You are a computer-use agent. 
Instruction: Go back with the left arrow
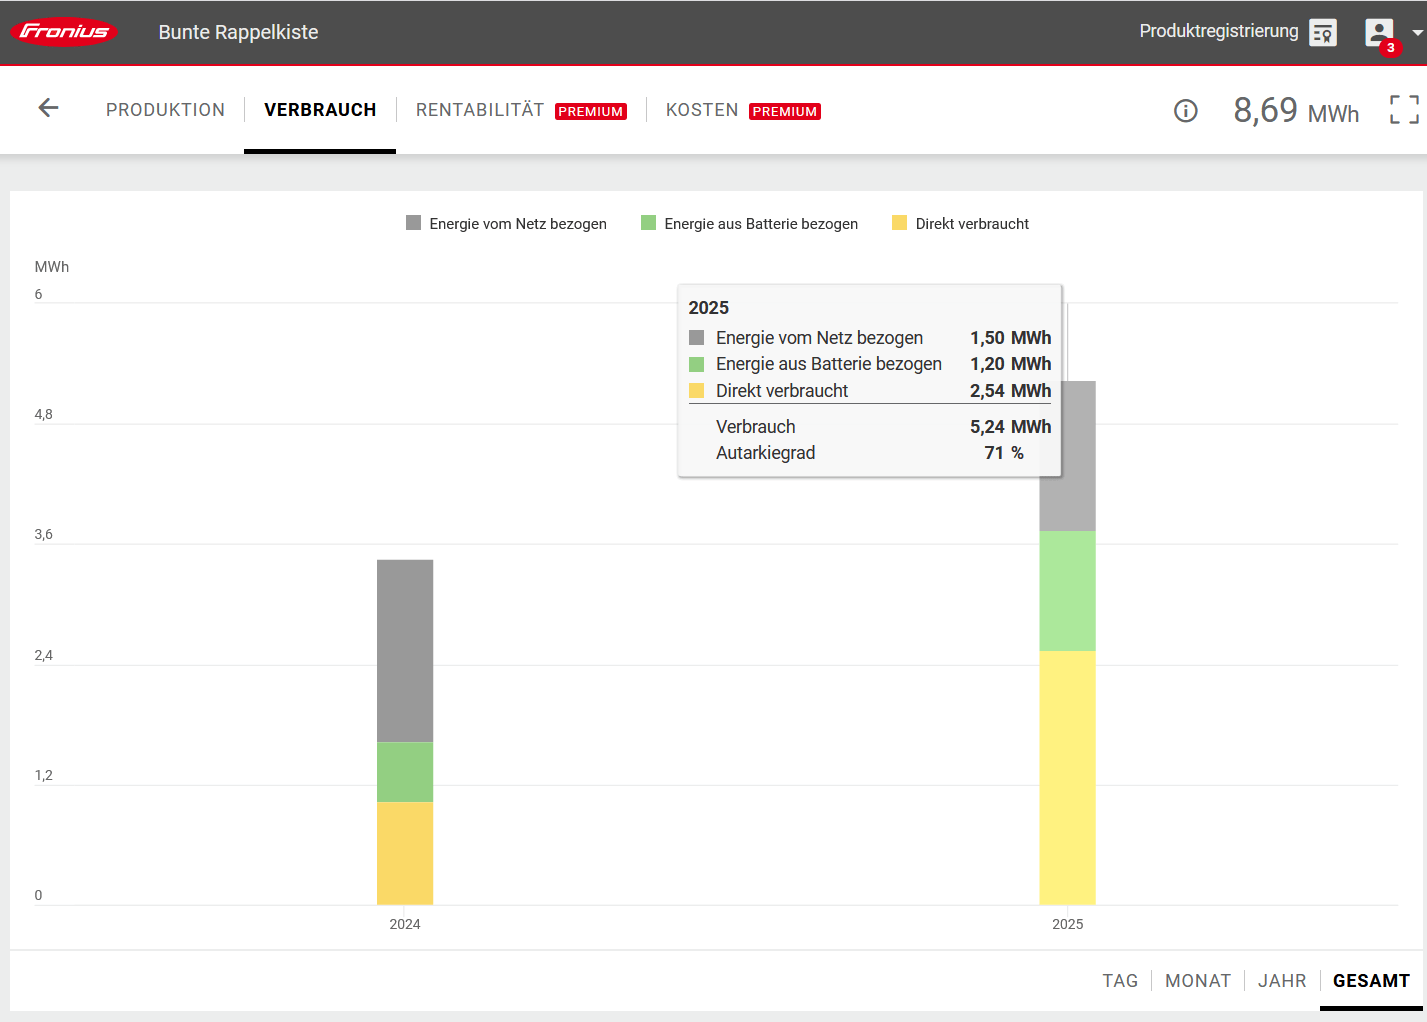pos(48,108)
